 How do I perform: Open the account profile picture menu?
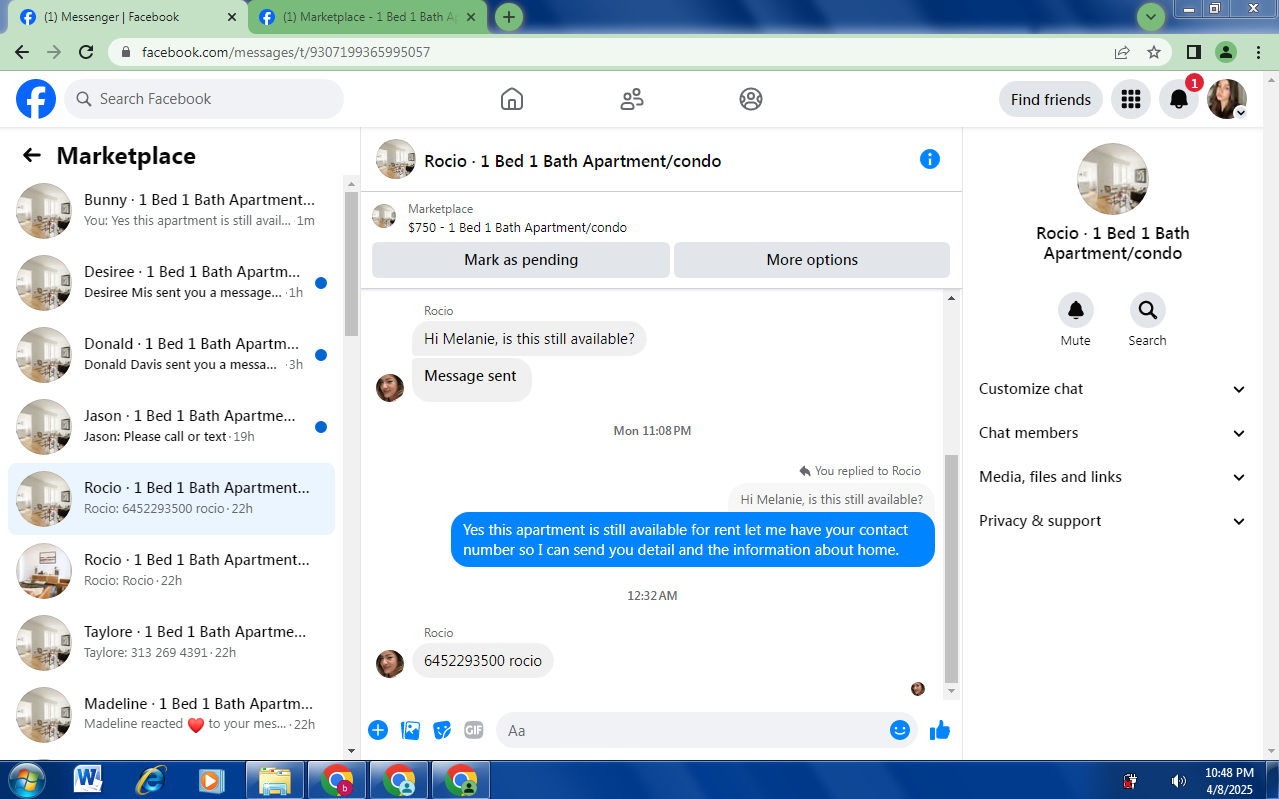[1227, 99]
